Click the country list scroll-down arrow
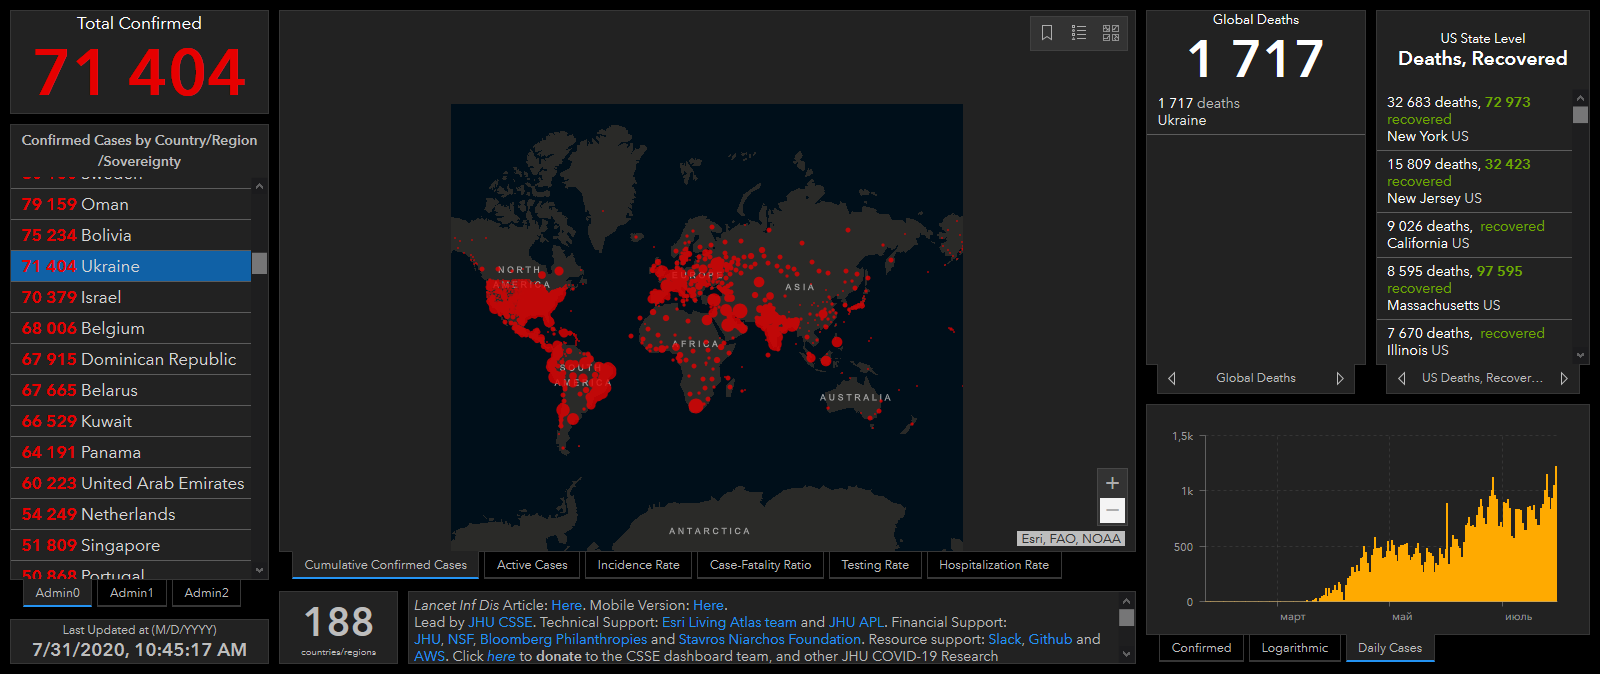Viewport: 1600px width, 674px height. (x=260, y=571)
